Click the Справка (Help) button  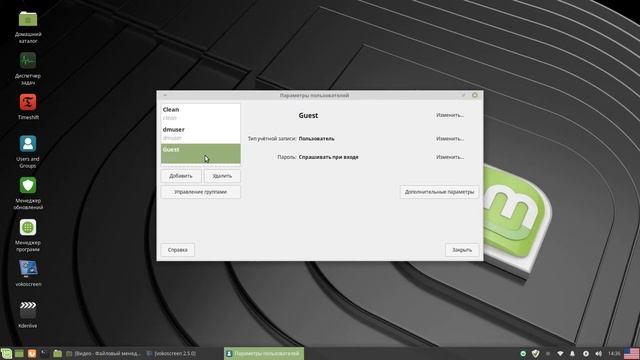pyautogui.click(x=178, y=250)
